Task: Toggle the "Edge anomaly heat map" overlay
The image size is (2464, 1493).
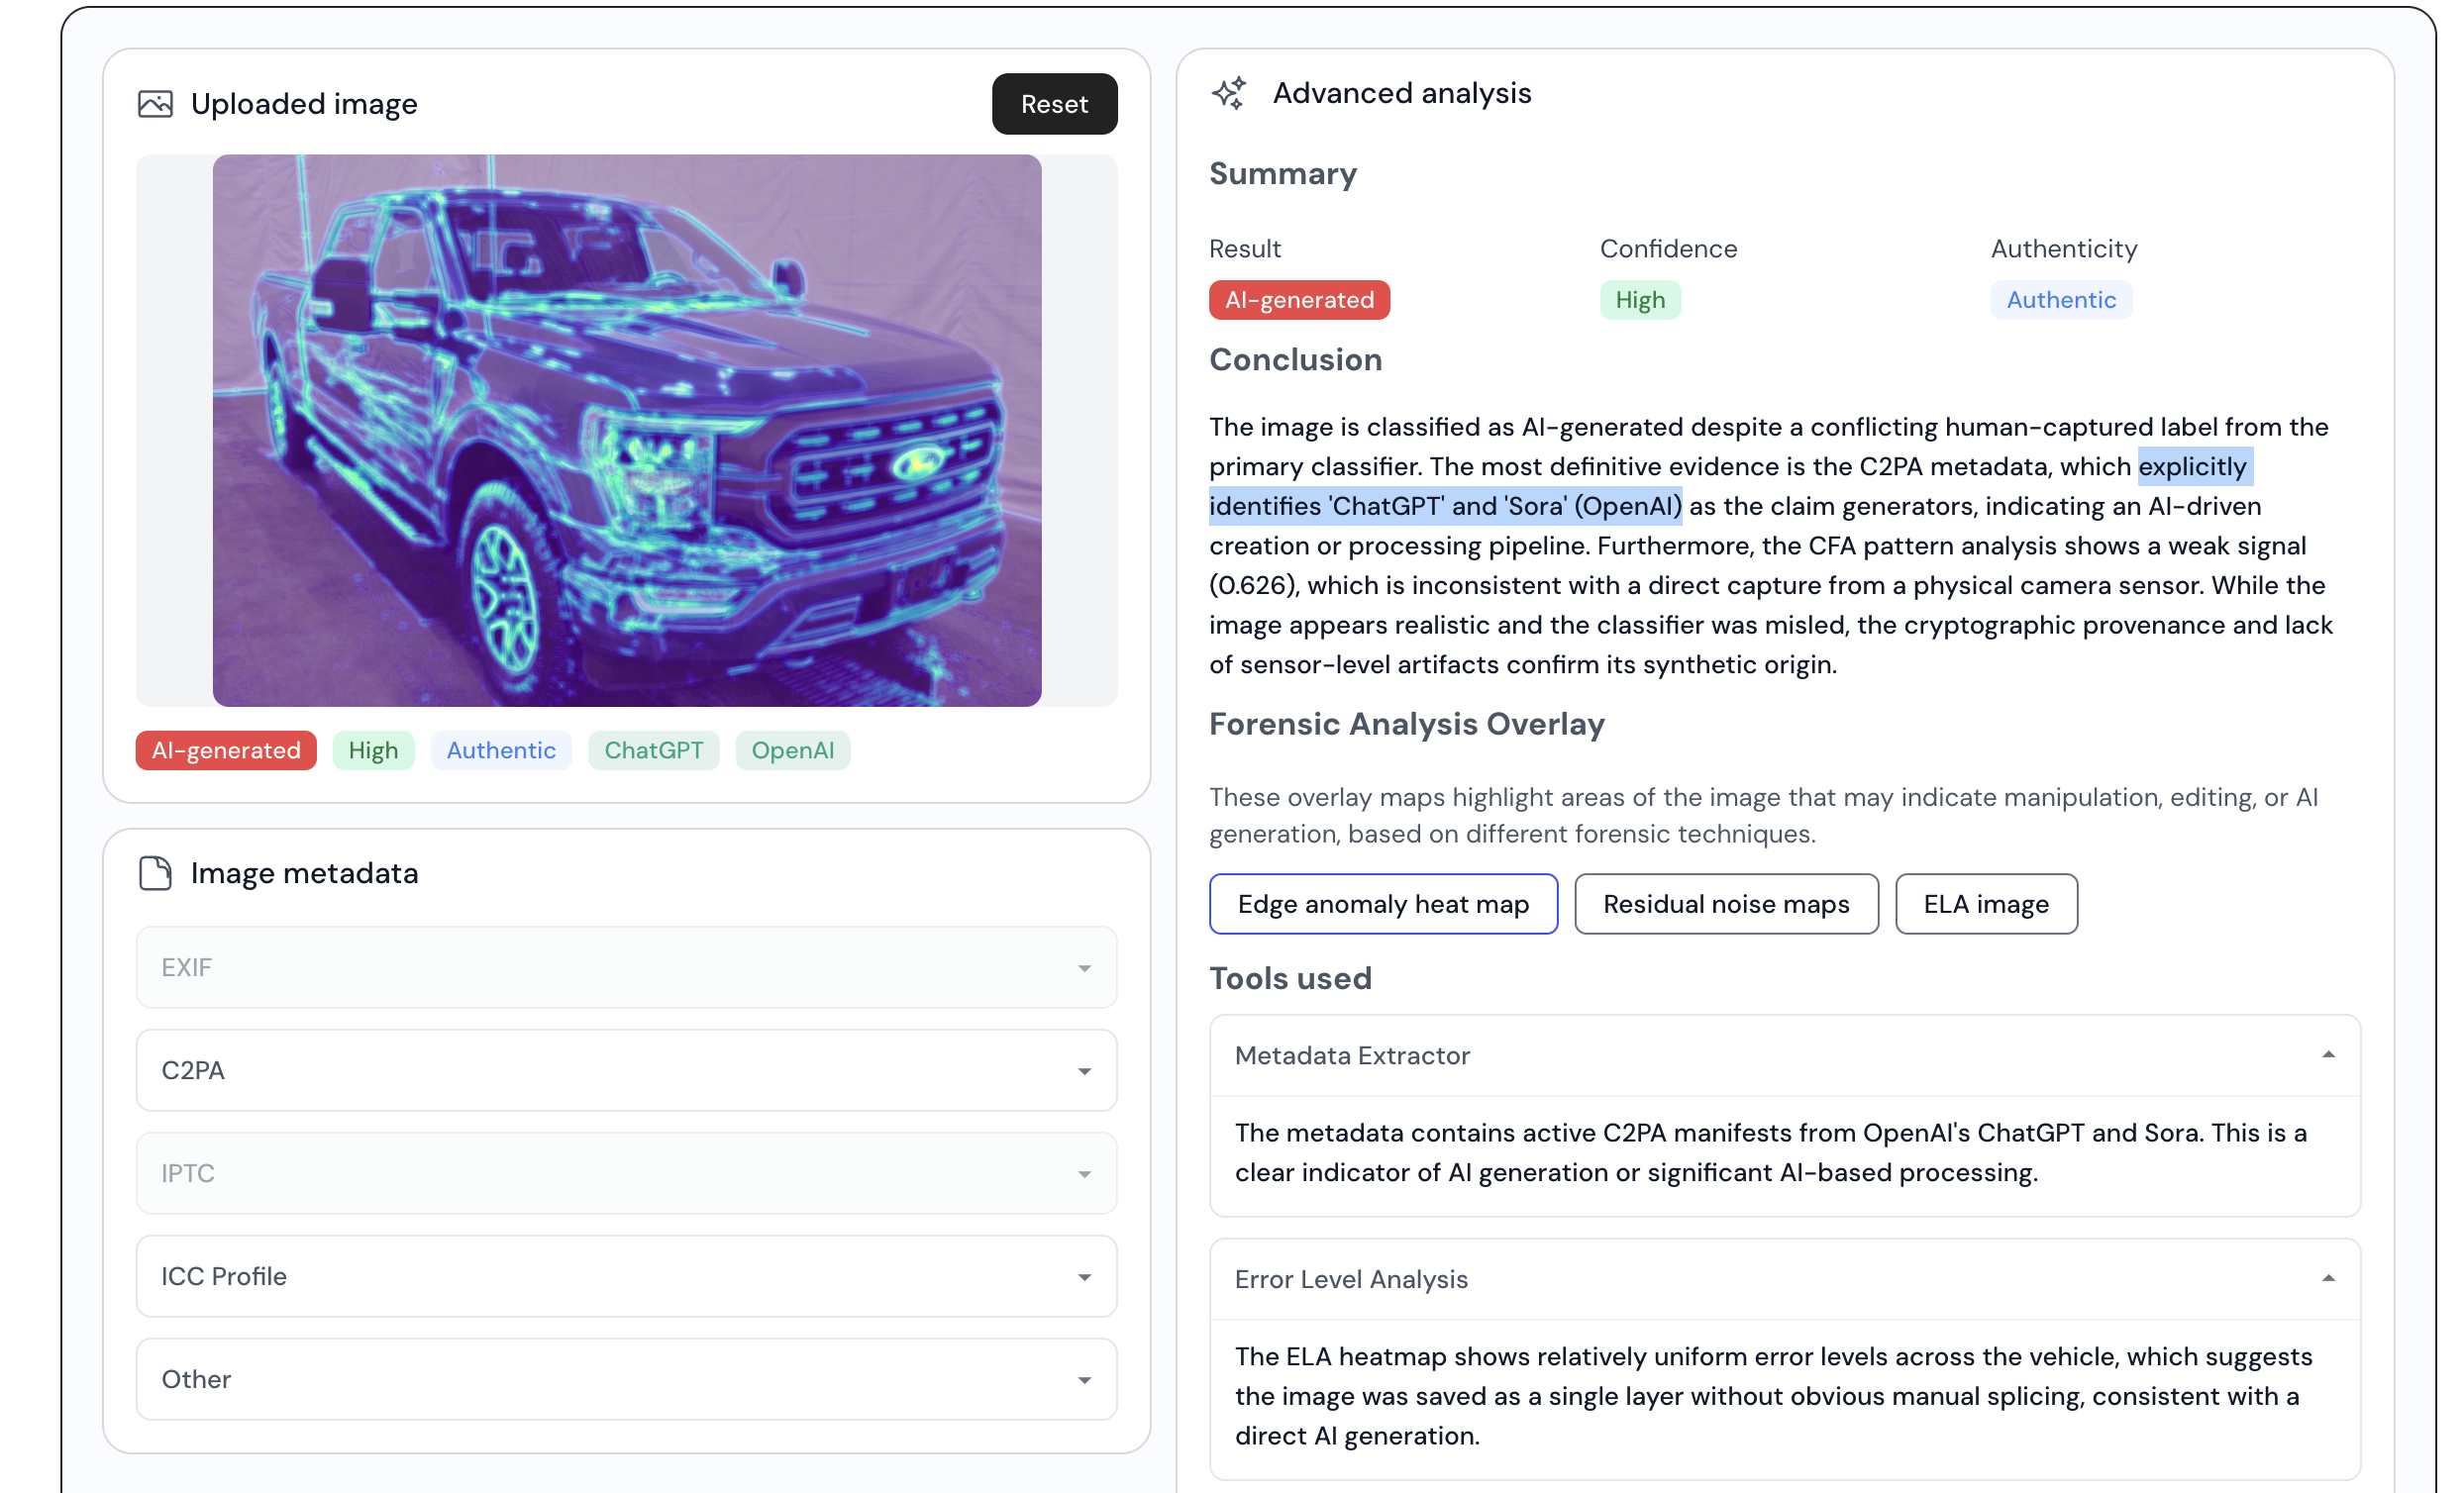Action: (x=1383, y=903)
